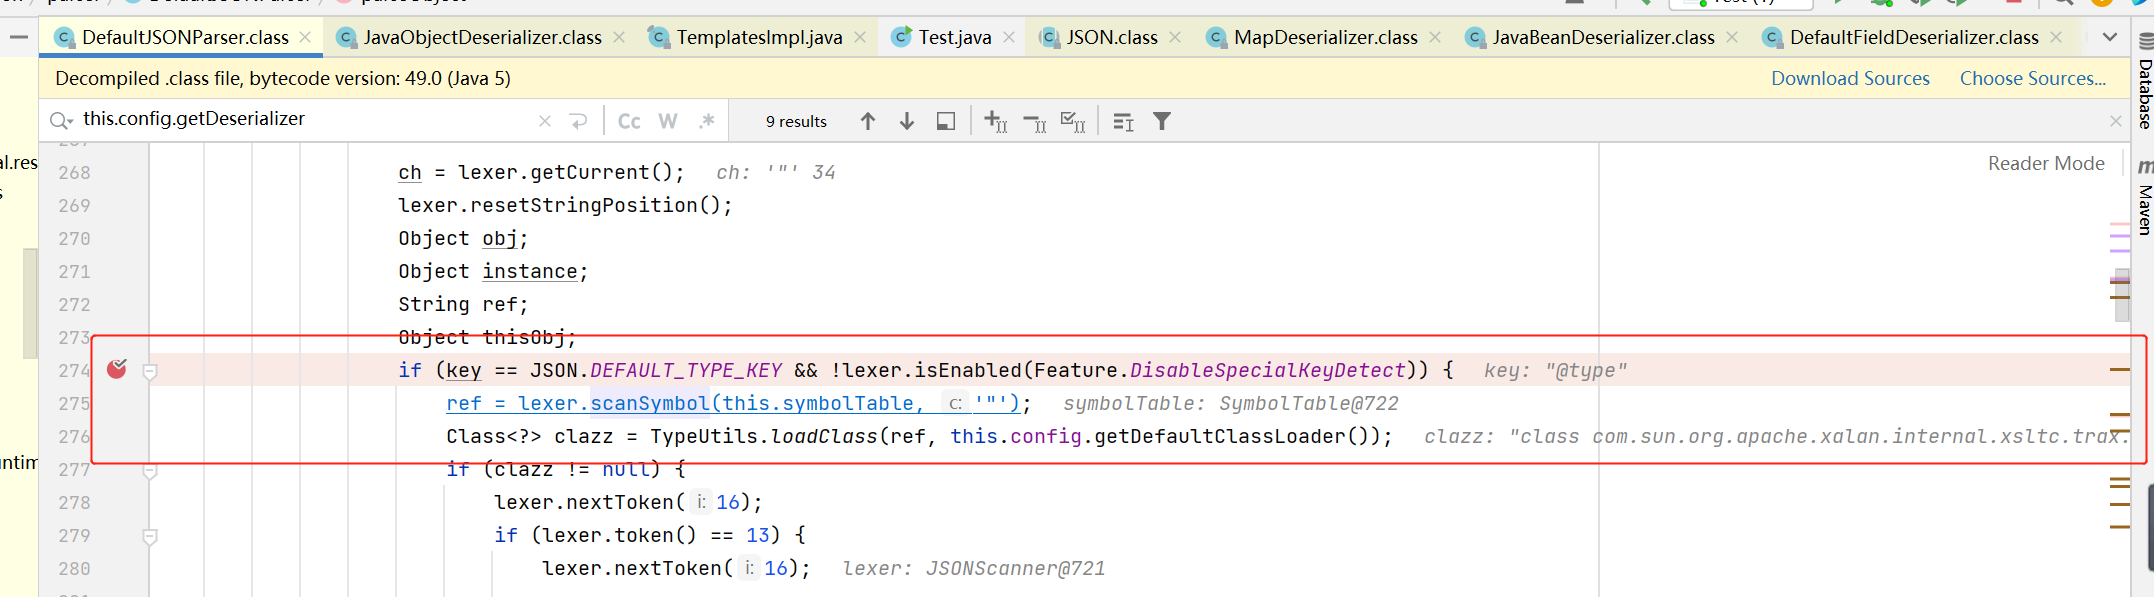
Task: Close DefaultJSONParser.class tab
Action: (x=305, y=37)
